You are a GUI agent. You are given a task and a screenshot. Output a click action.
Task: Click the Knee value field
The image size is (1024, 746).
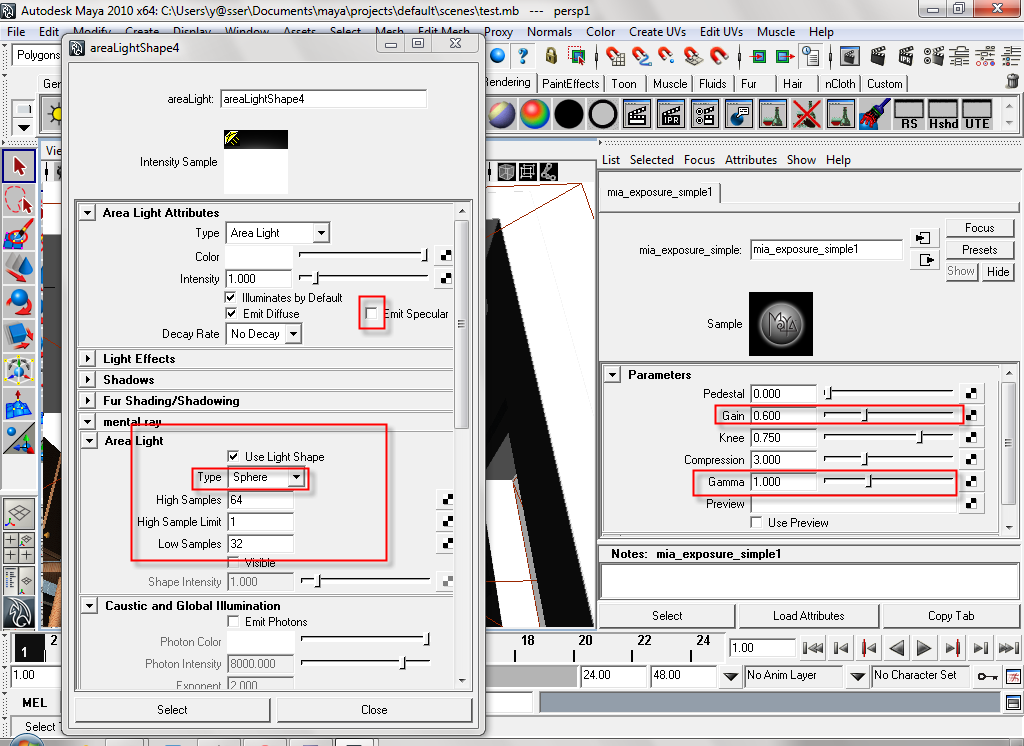coord(783,438)
